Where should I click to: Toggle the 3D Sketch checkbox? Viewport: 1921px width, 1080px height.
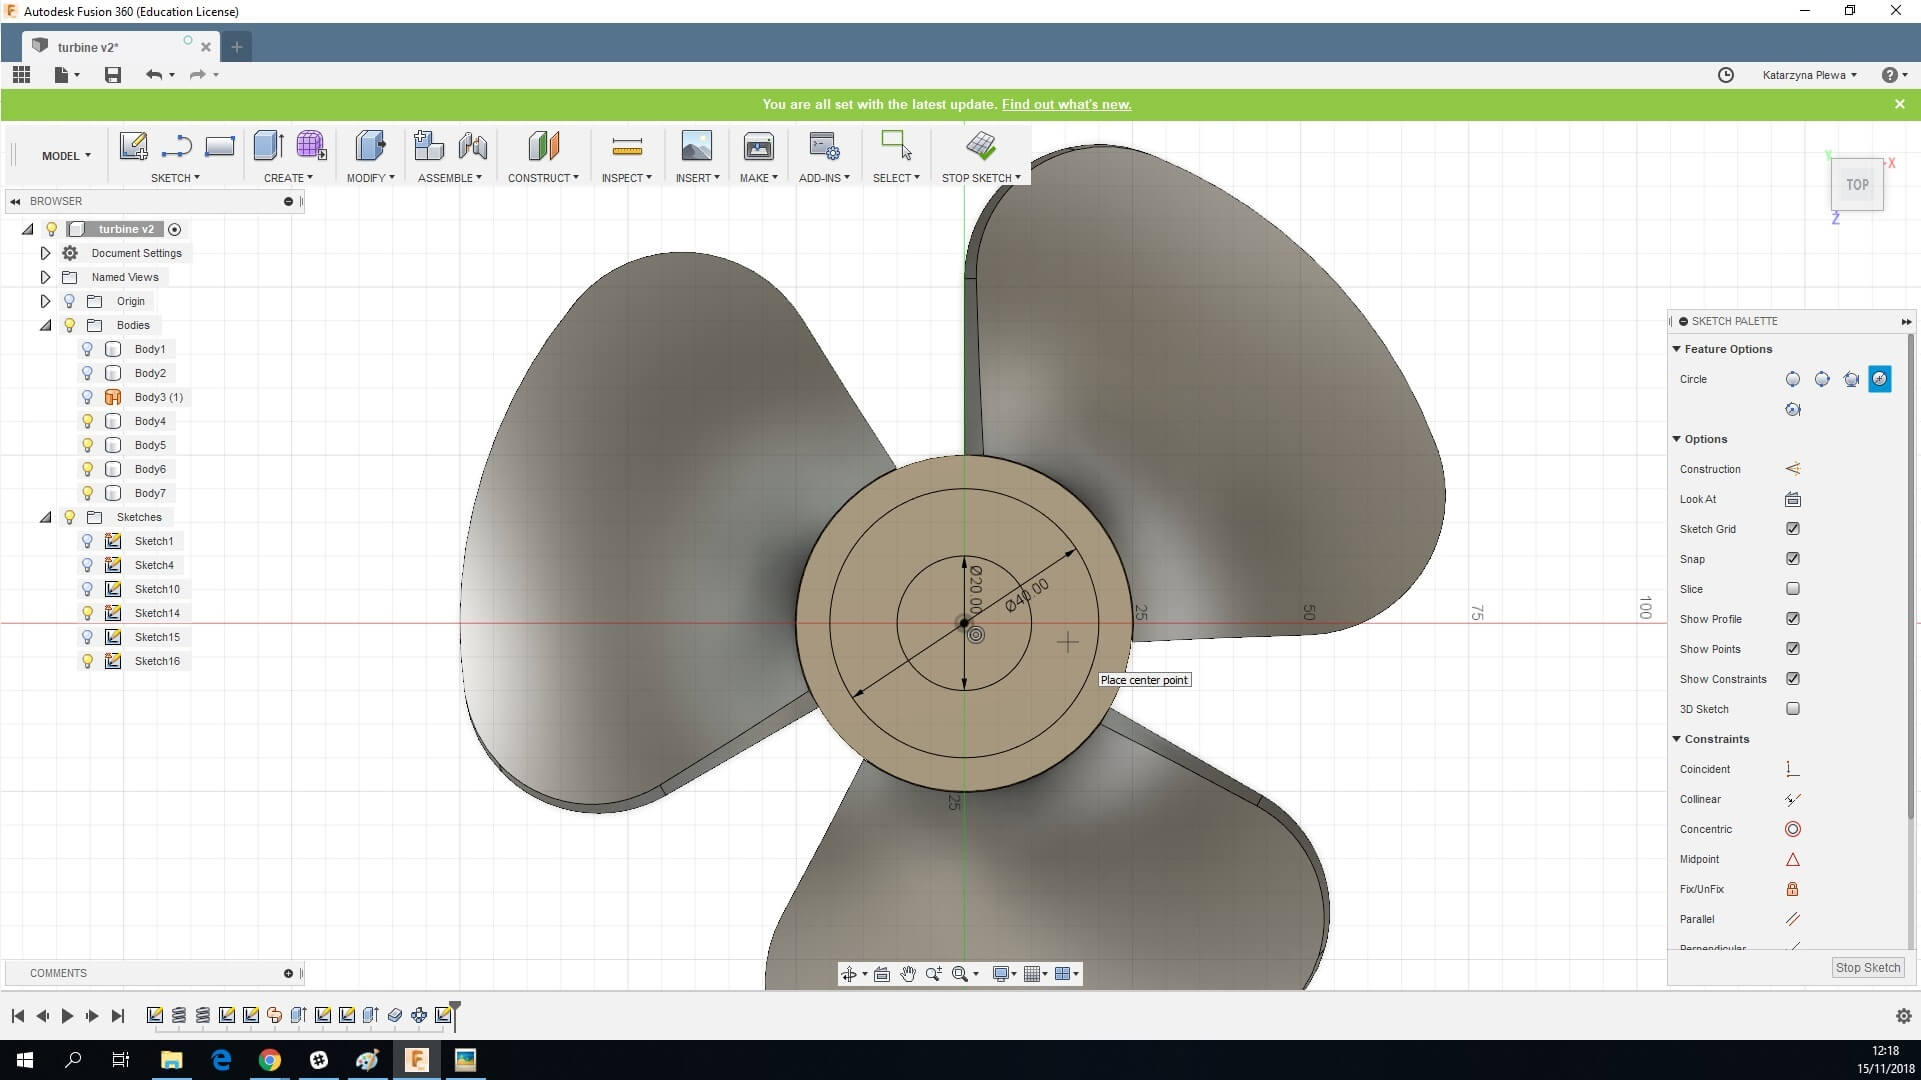(1792, 709)
